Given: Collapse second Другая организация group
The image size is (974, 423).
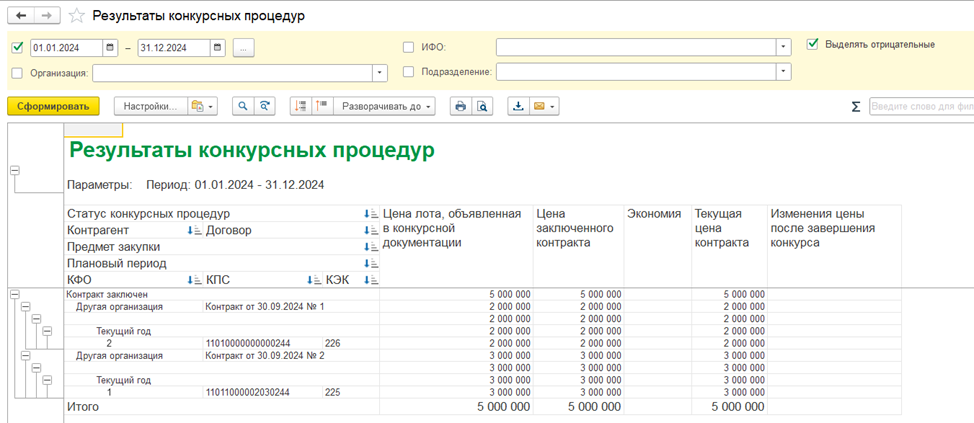Looking at the screenshot, I should click(x=25, y=355).
